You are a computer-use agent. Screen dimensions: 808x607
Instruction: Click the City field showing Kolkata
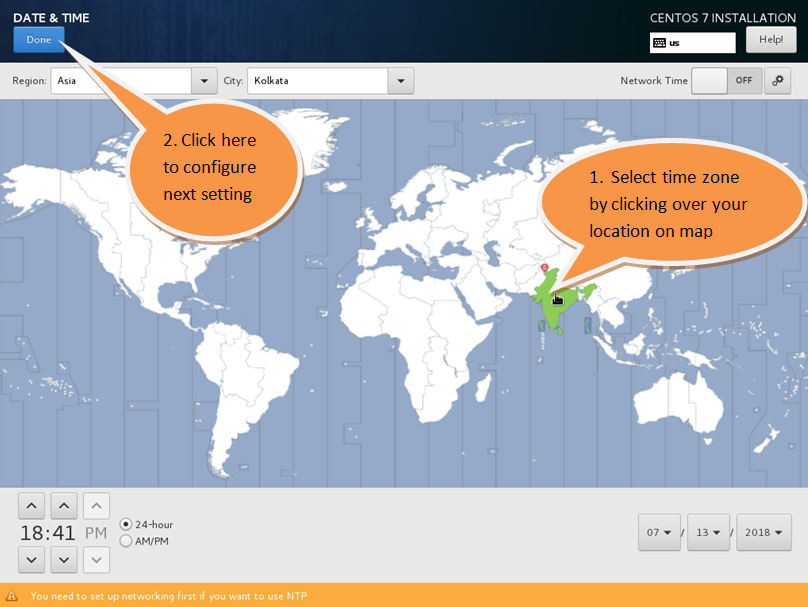coord(318,81)
